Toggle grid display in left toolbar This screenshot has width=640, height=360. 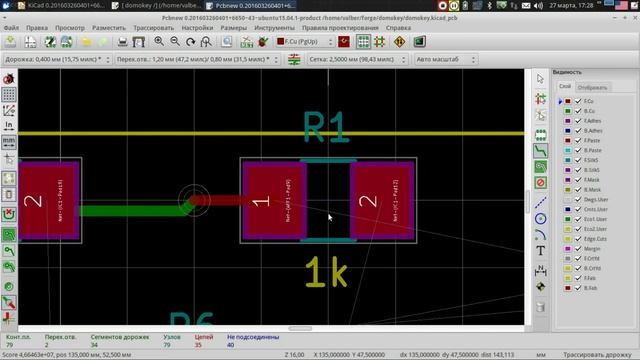coord(9,94)
